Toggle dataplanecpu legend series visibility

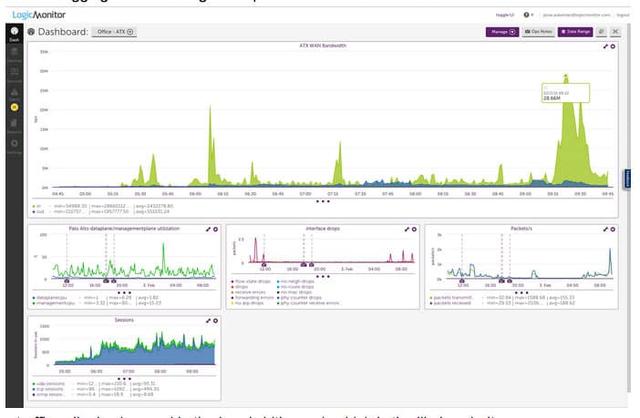(50, 298)
